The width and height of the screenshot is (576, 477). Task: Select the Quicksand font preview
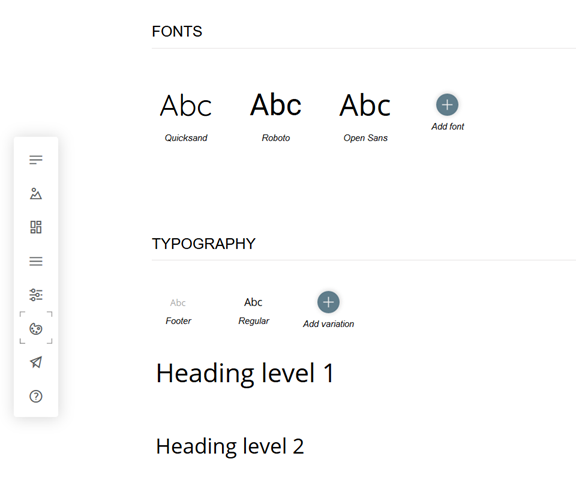click(186, 105)
